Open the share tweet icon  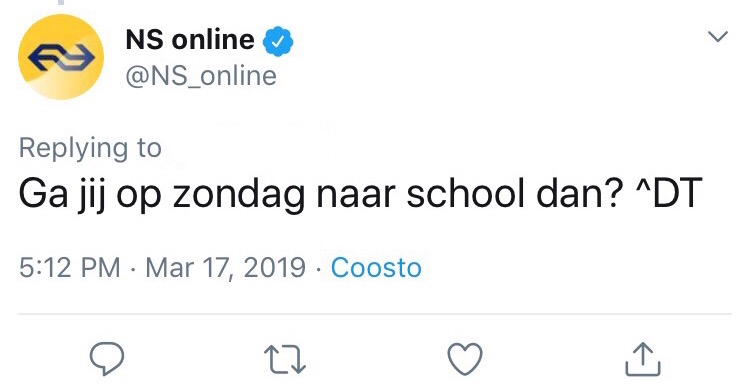click(643, 359)
